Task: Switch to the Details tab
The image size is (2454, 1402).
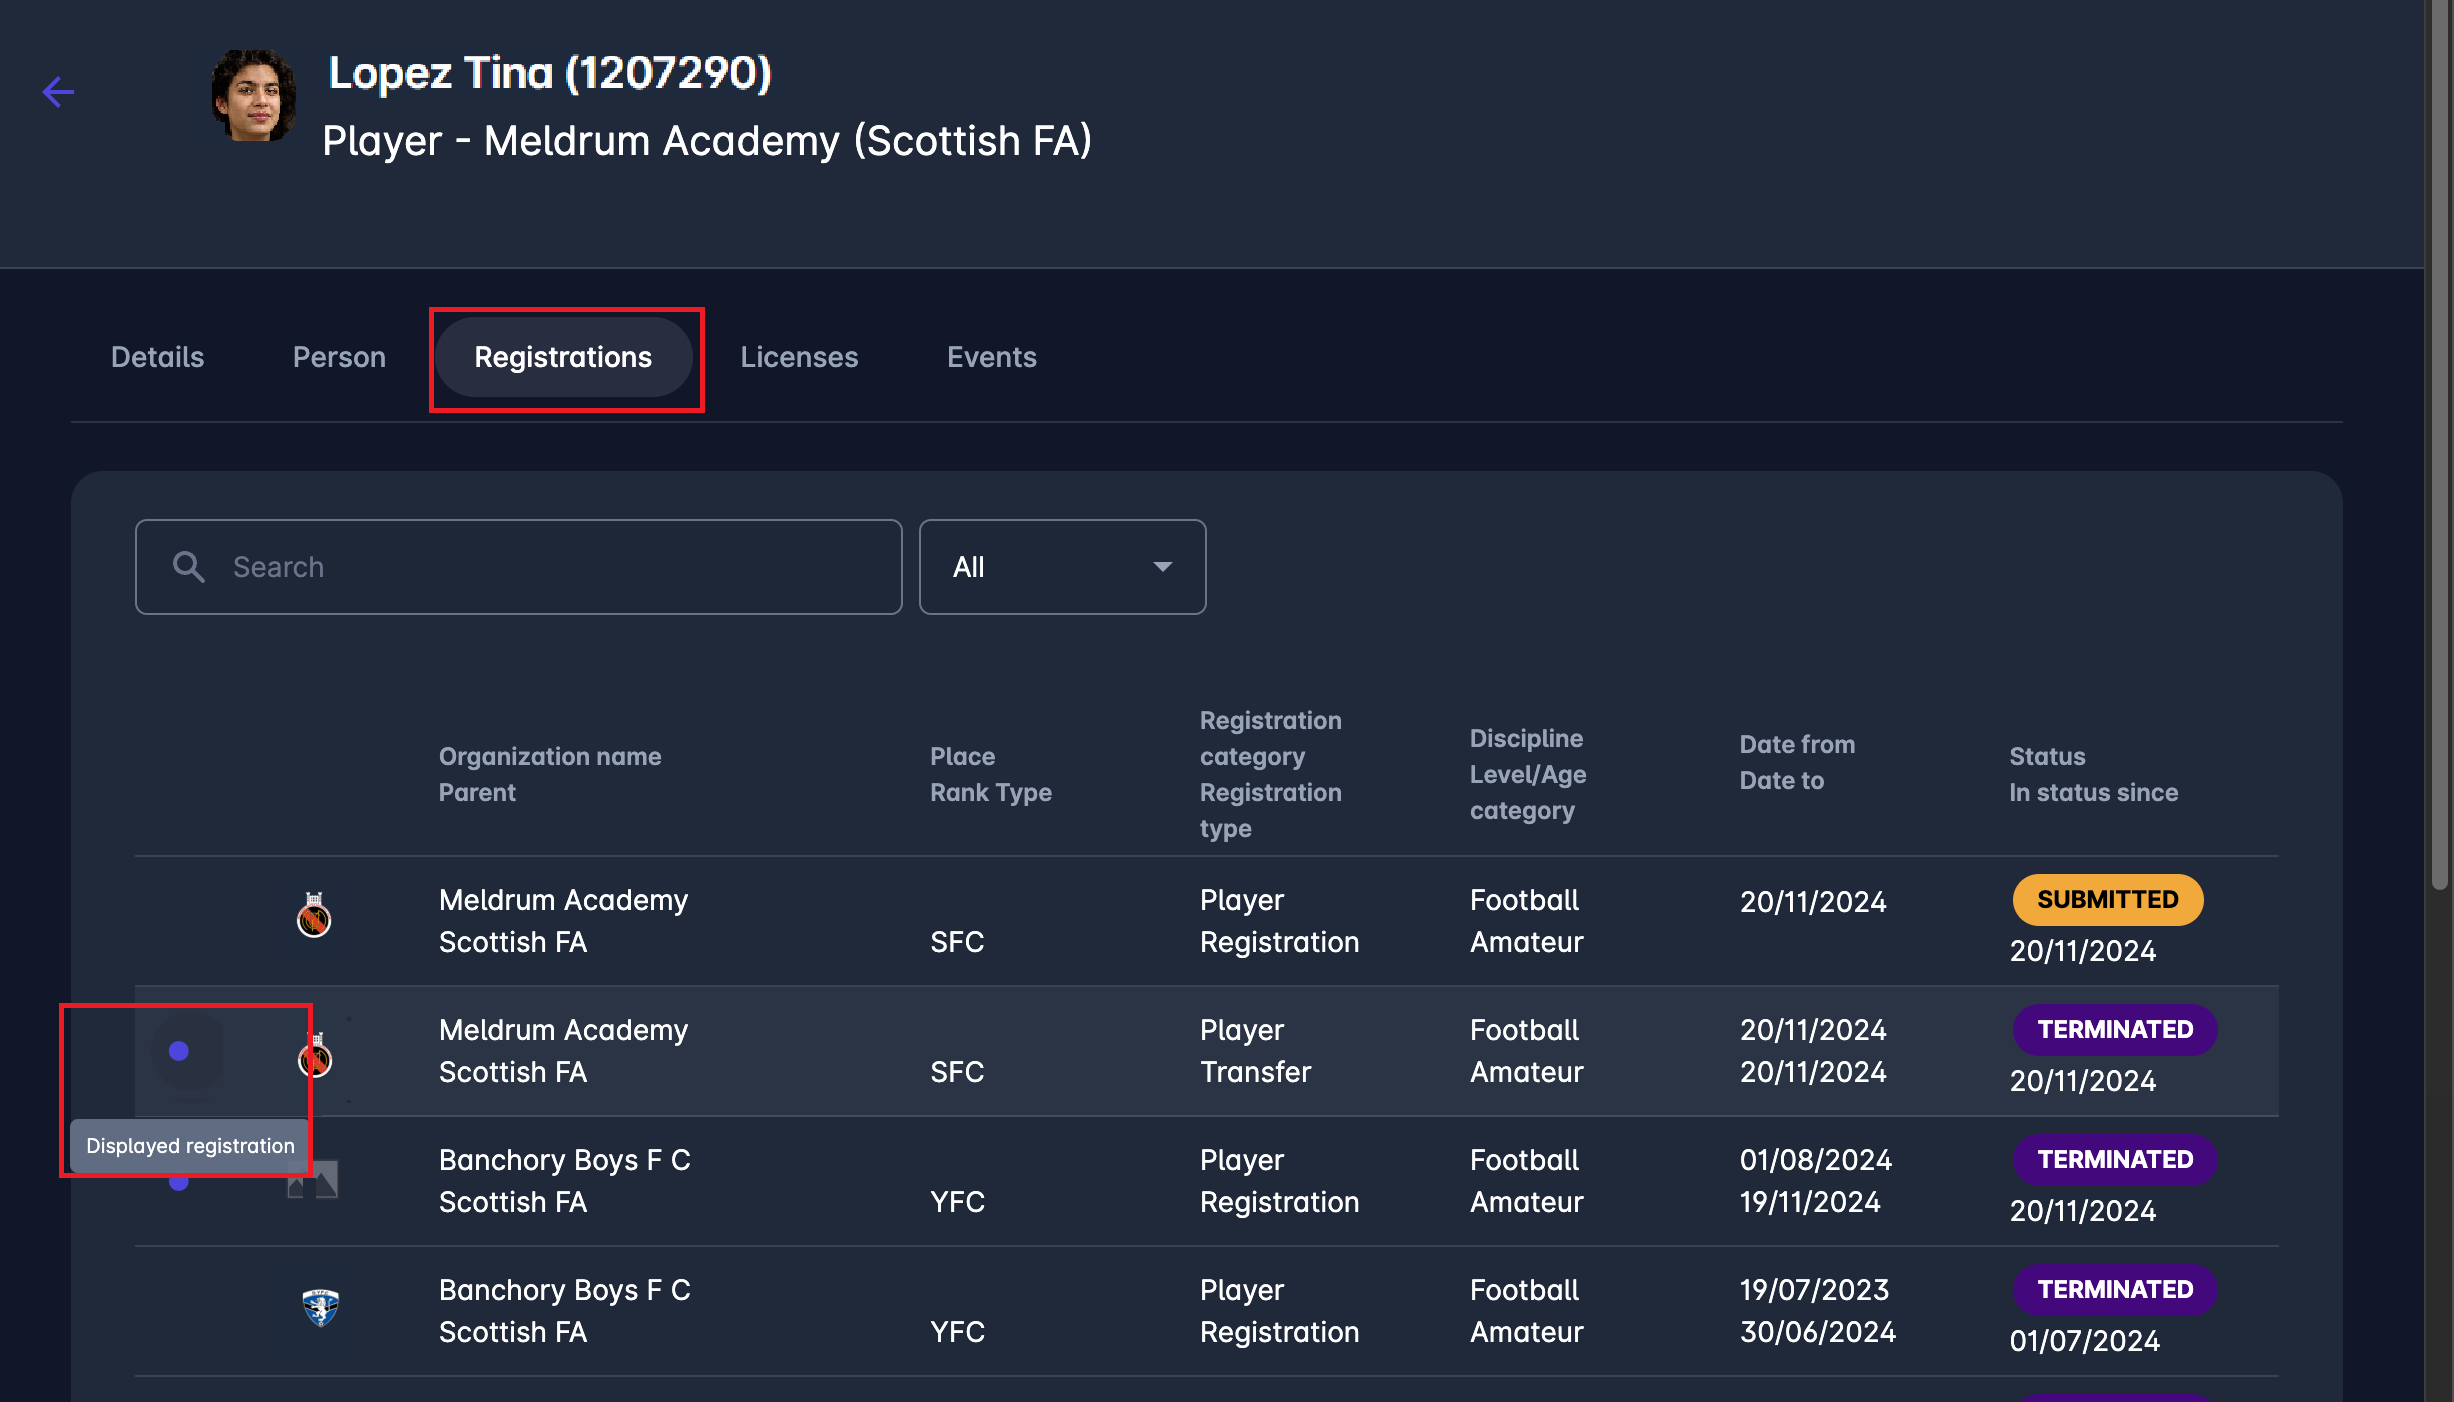Action: (x=157, y=357)
